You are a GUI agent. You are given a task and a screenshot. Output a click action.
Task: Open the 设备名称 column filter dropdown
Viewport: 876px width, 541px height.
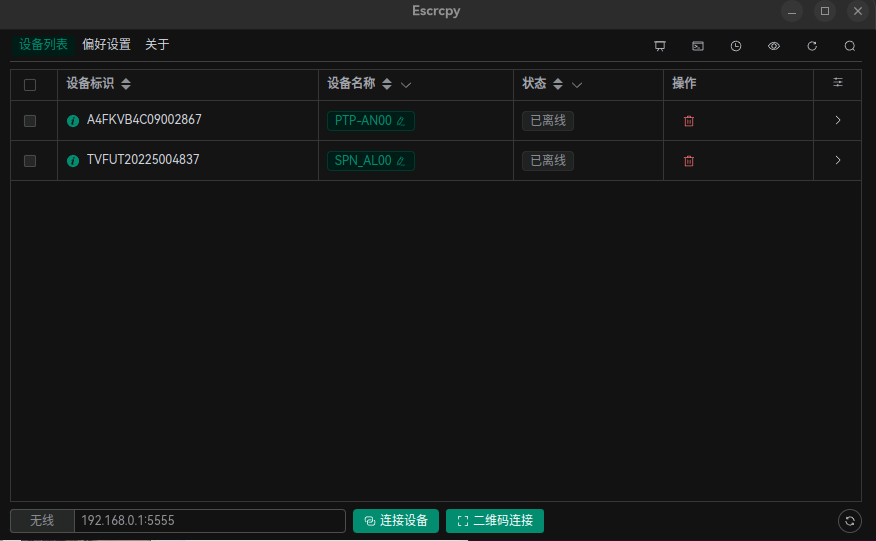click(406, 85)
